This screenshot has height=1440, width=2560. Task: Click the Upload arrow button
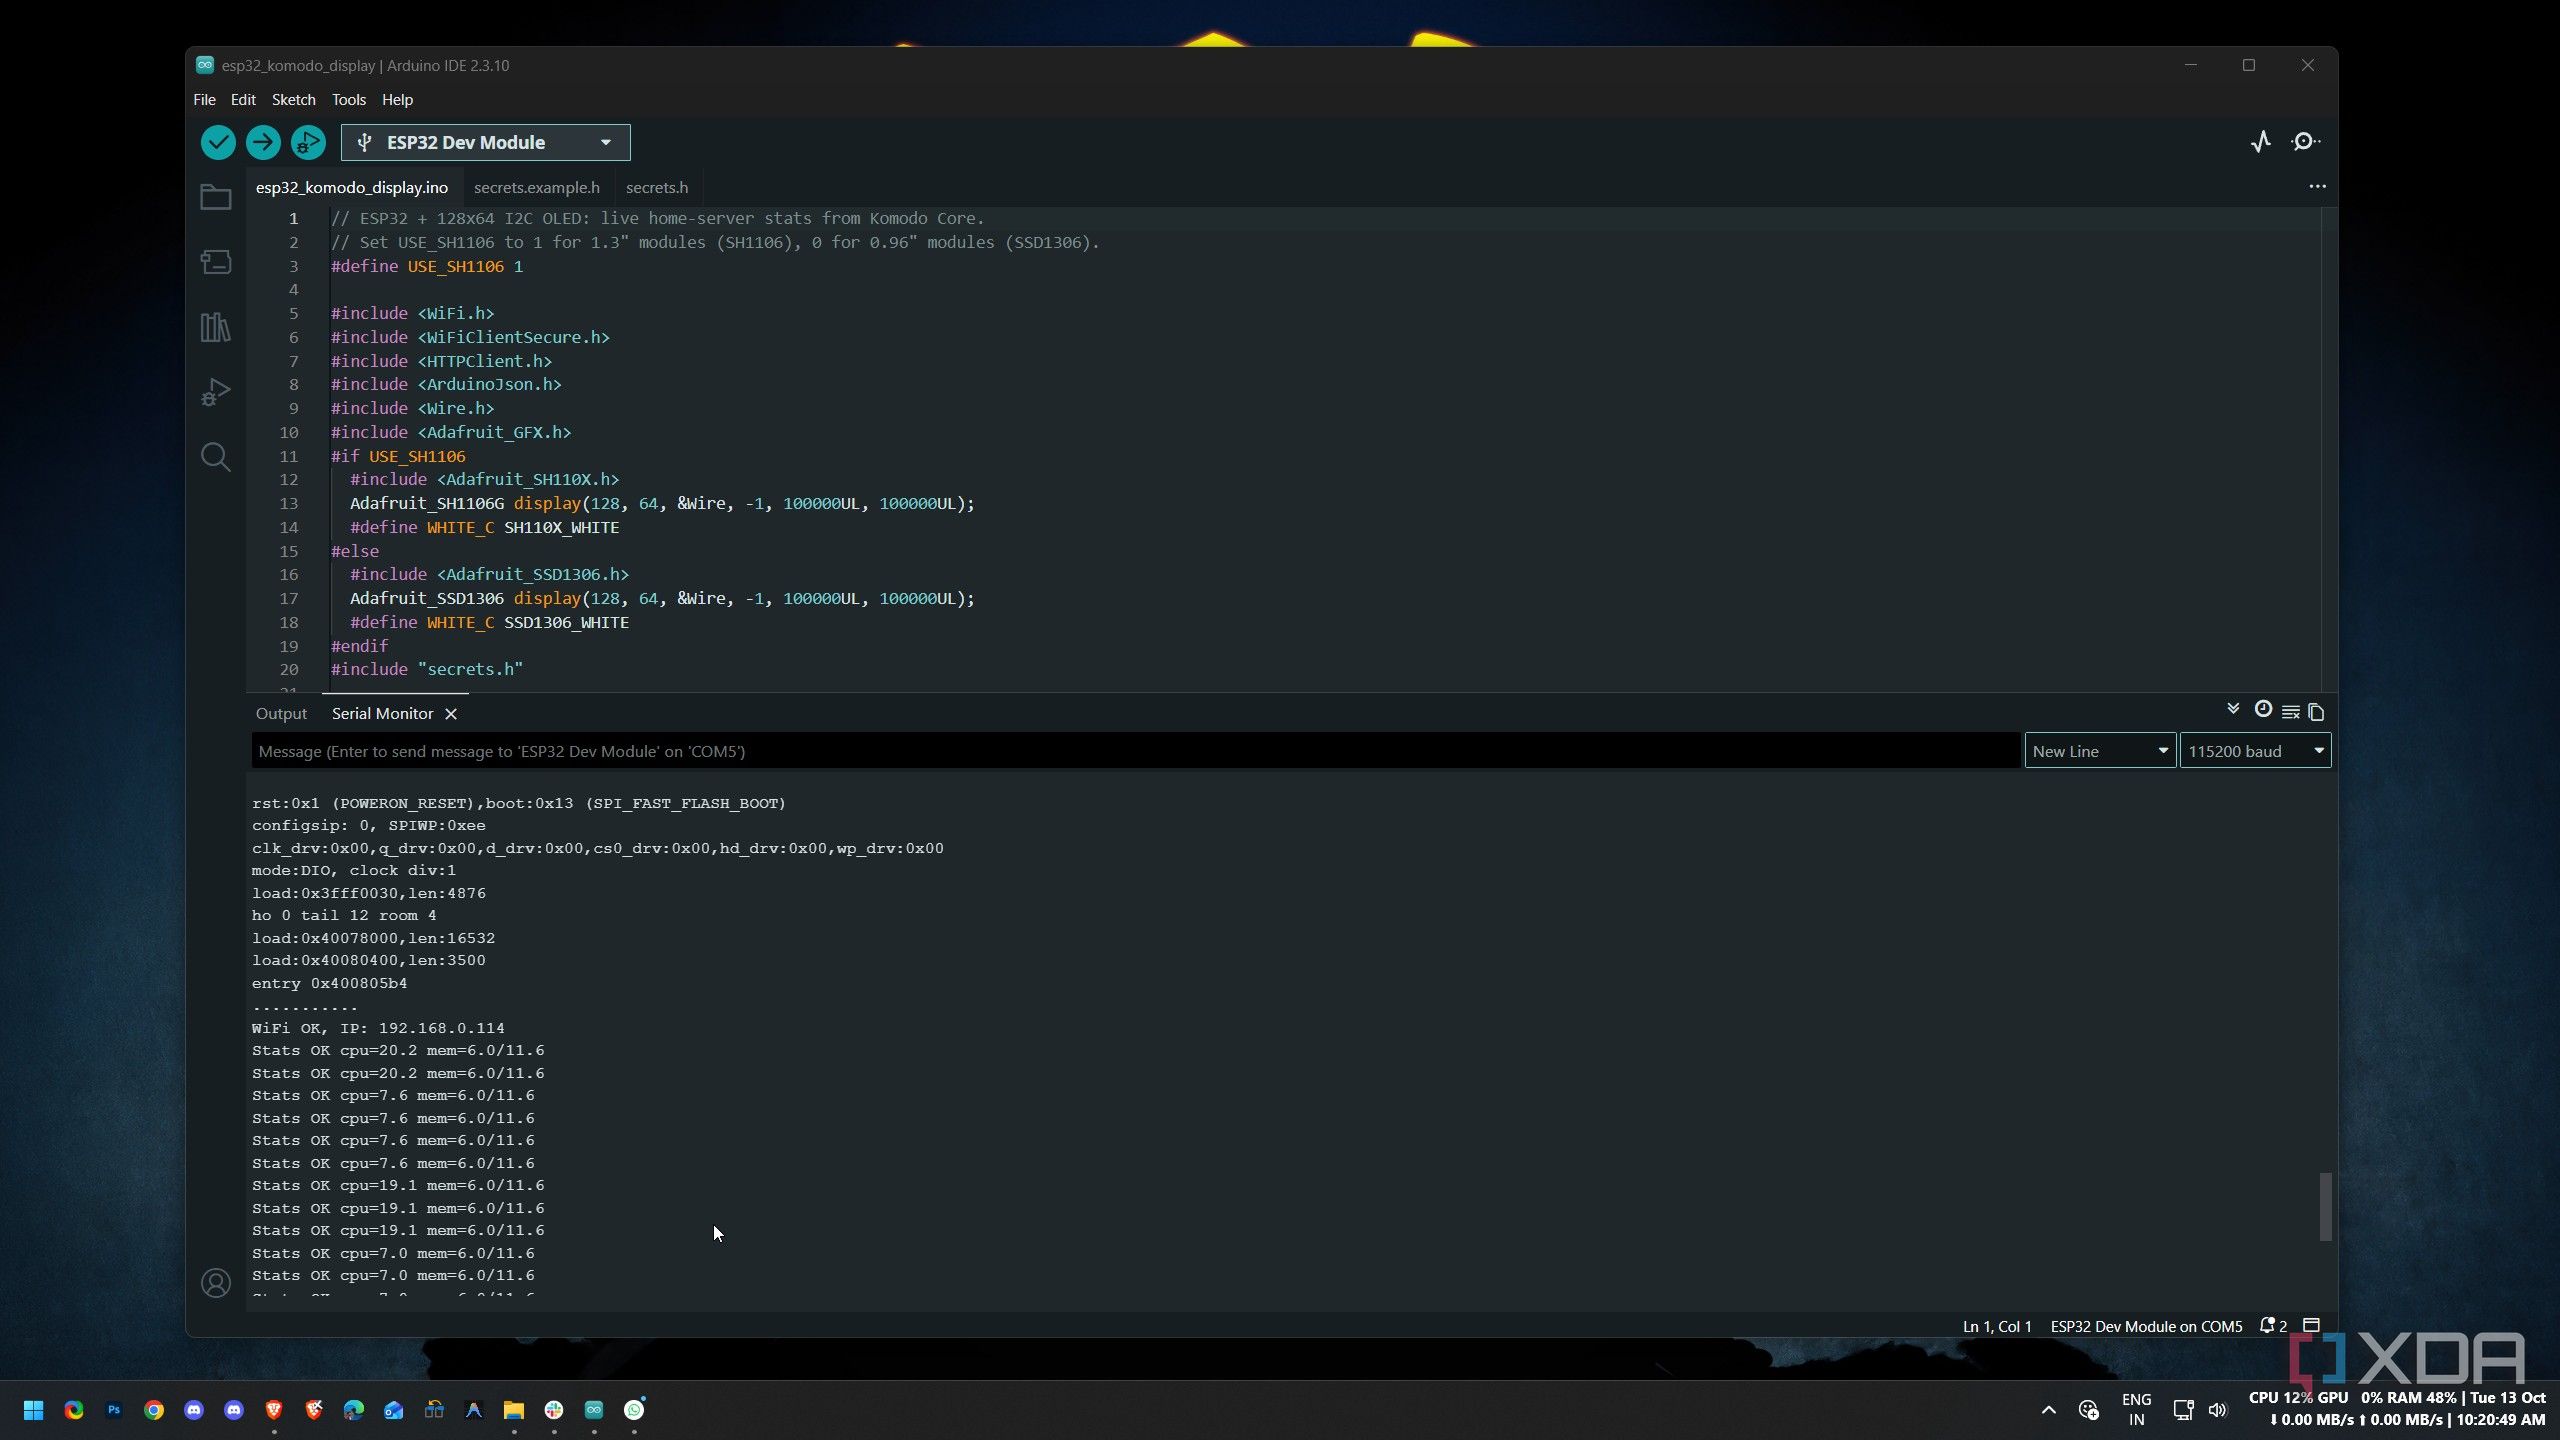pyautogui.click(x=263, y=142)
